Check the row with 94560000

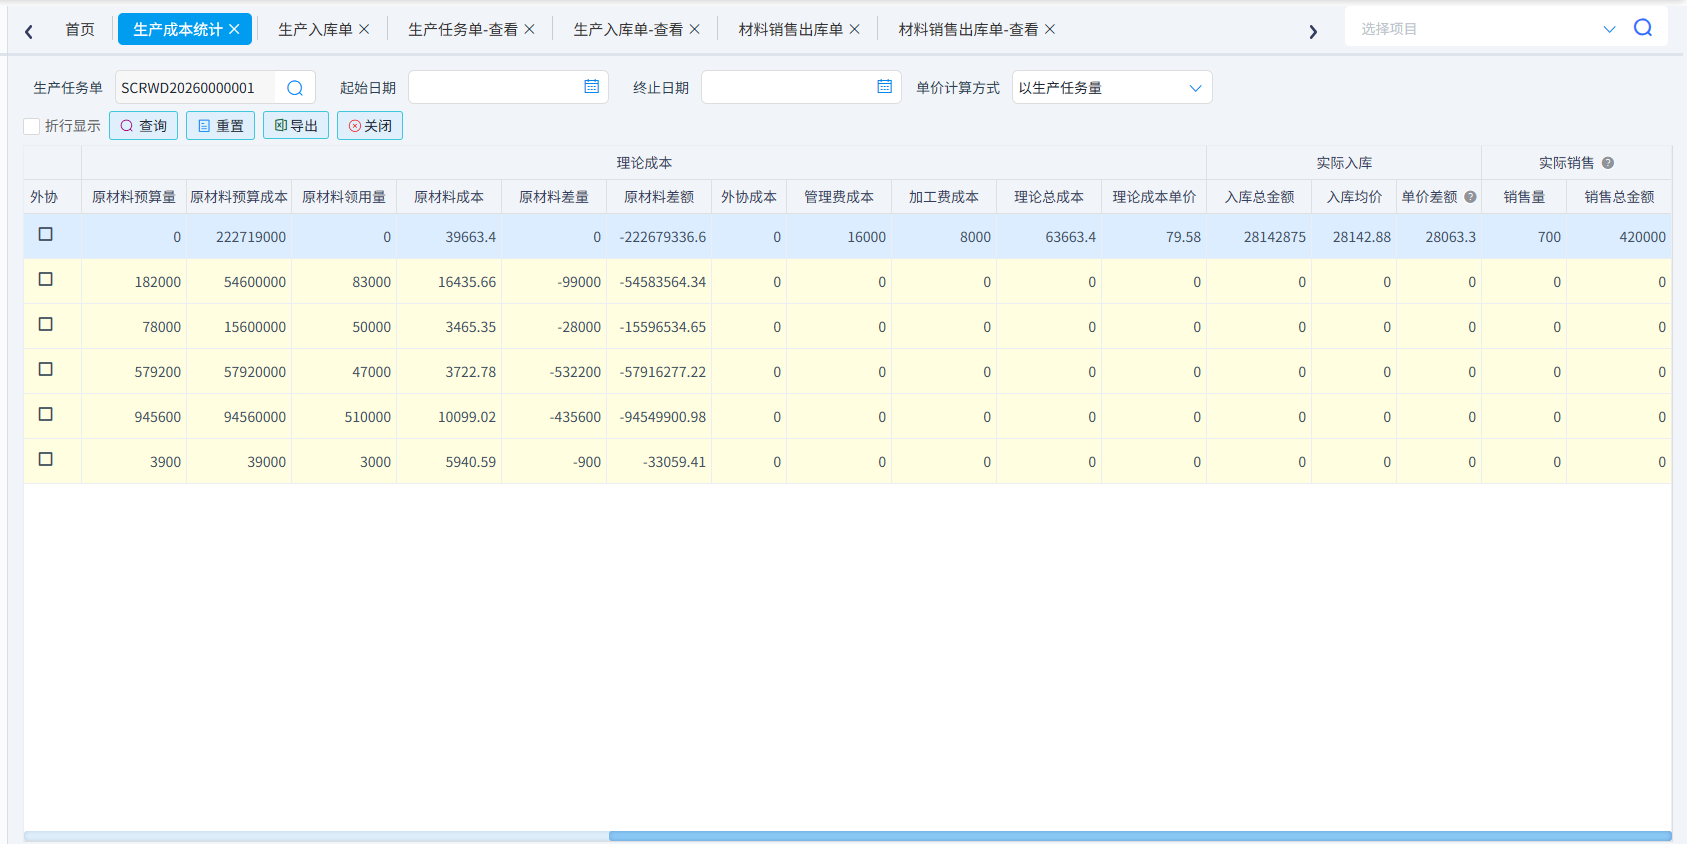tap(45, 414)
